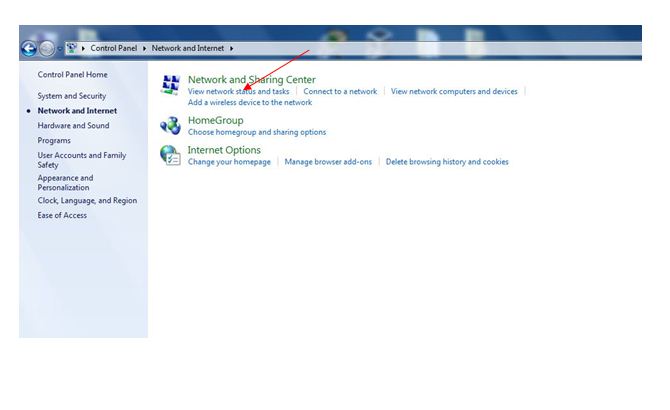Click Connect to a network
Image resolution: width=670 pixels, height=410 pixels.
[340, 91]
